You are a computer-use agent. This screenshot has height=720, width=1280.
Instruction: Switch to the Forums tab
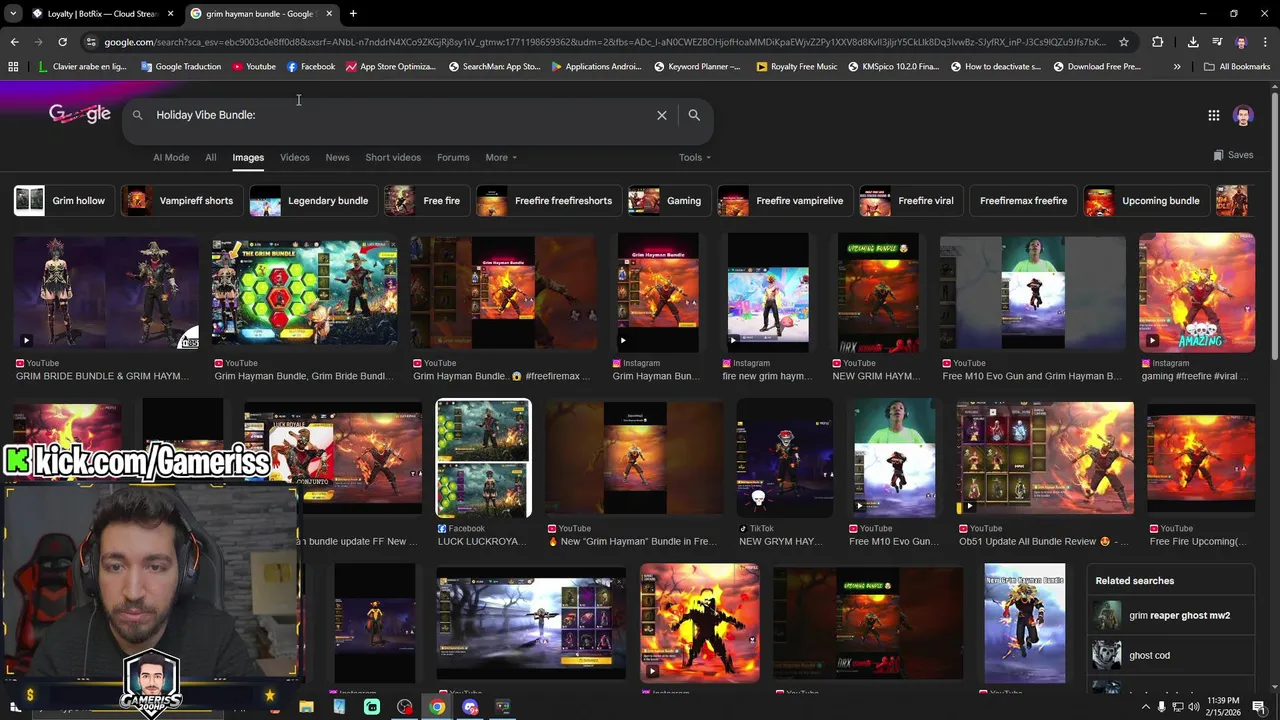pyautogui.click(x=453, y=158)
